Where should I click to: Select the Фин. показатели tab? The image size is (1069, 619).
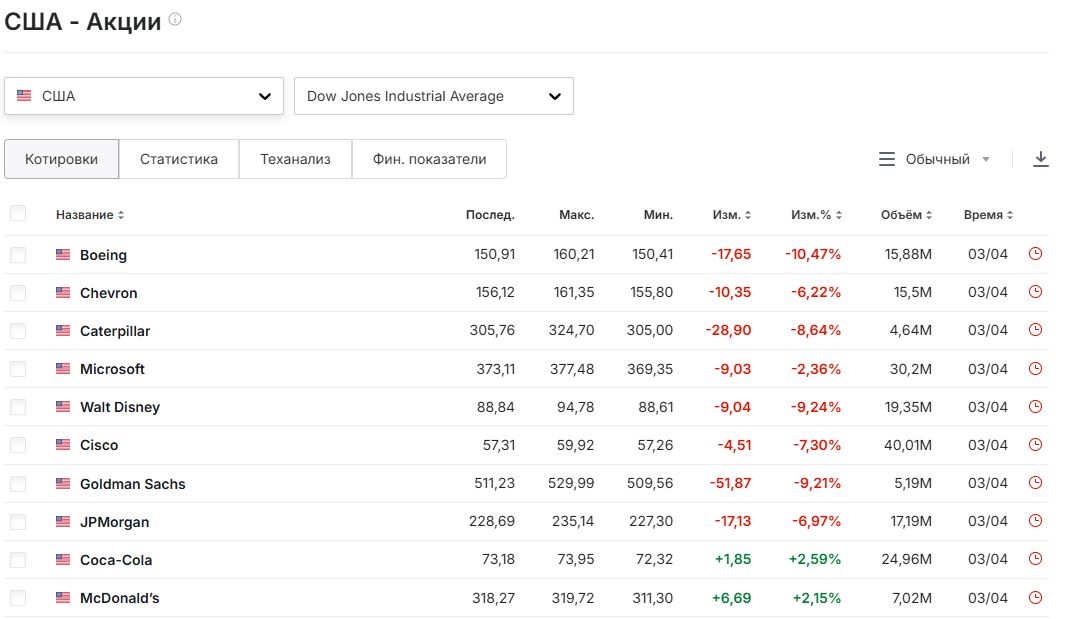coord(429,159)
